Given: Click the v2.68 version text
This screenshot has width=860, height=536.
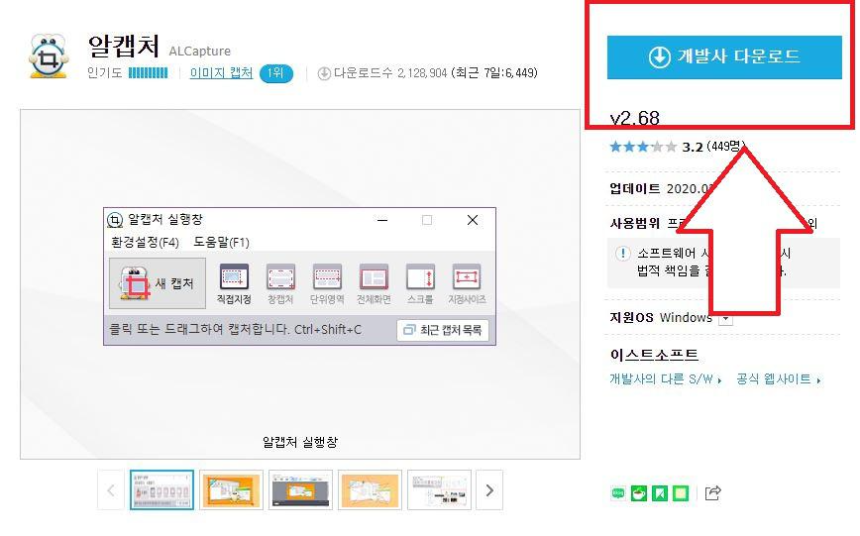Looking at the screenshot, I should 635,118.
